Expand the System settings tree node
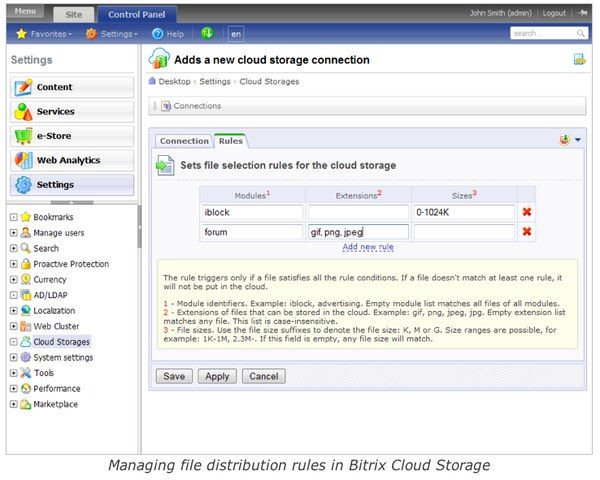Image resolution: width=600 pixels, height=480 pixels. pos(14,357)
